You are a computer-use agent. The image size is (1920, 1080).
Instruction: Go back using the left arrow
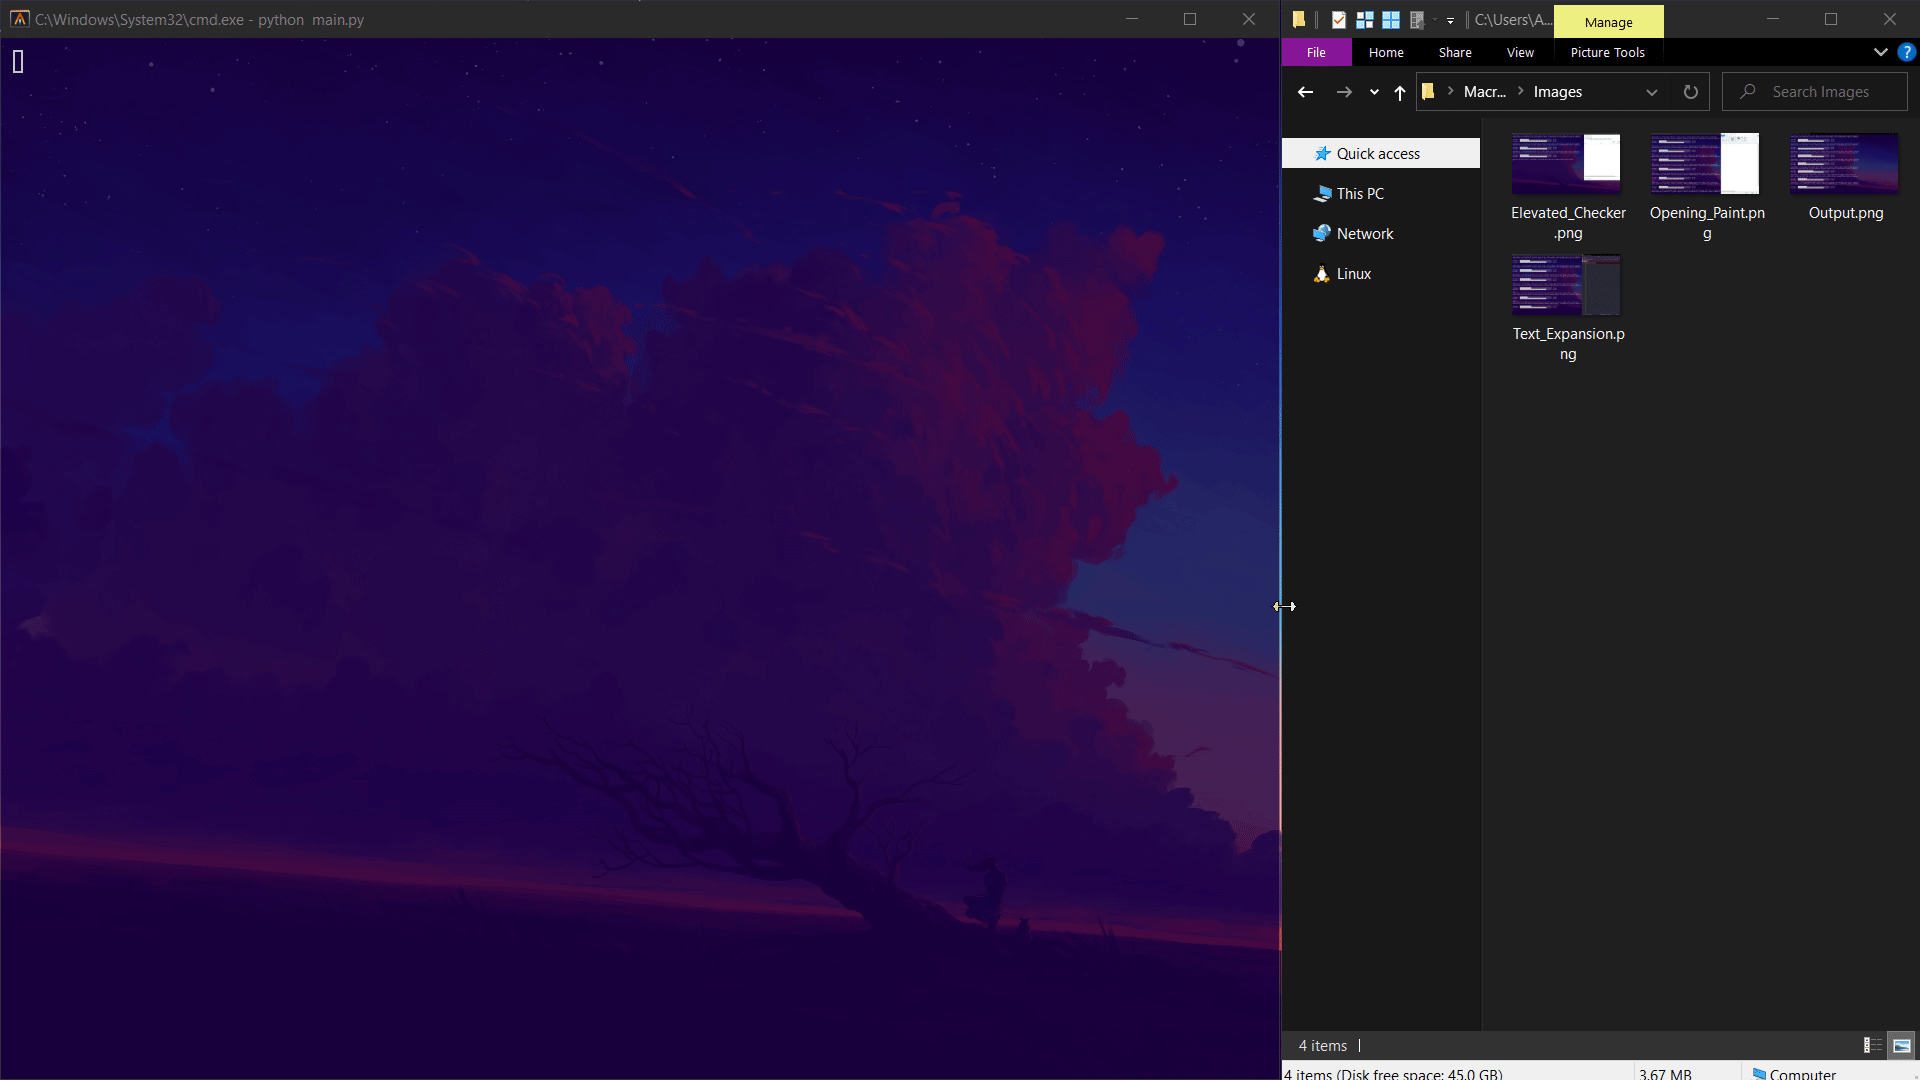click(1305, 92)
